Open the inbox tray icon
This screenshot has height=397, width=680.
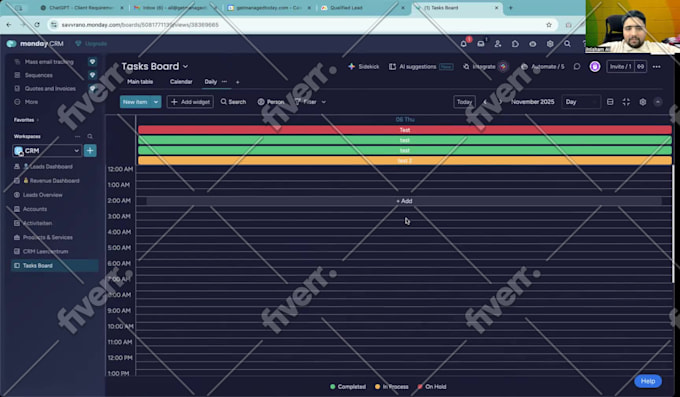[481, 44]
